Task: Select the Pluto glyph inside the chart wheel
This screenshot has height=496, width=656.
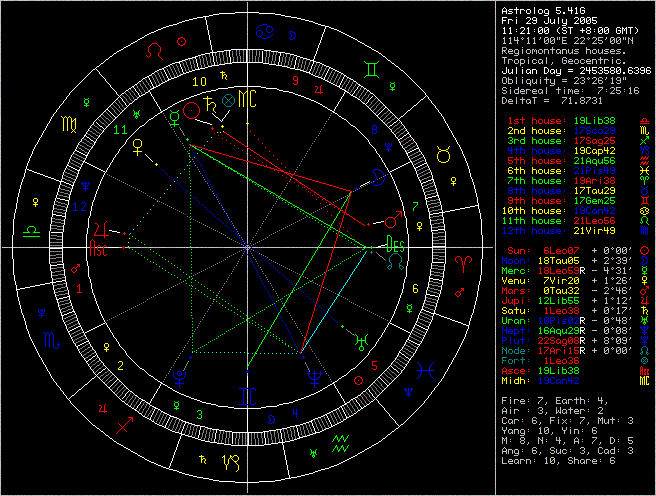Action: (x=181, y=376)
